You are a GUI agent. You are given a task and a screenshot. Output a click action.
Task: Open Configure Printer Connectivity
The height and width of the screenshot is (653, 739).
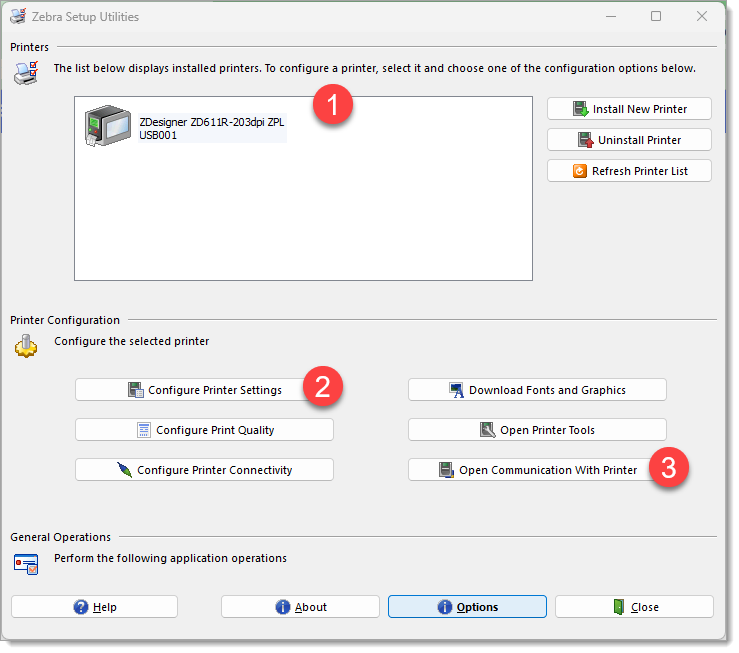tap(204, 470)
